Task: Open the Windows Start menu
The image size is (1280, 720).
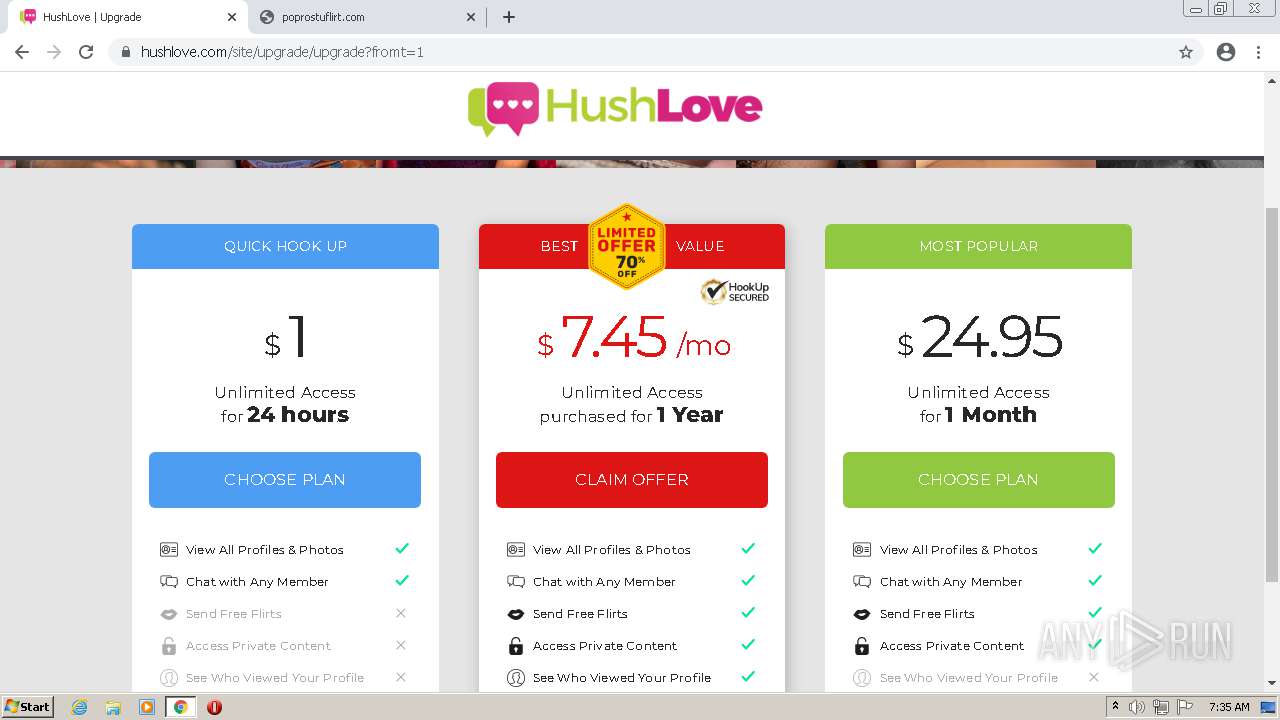Action: 28,707
